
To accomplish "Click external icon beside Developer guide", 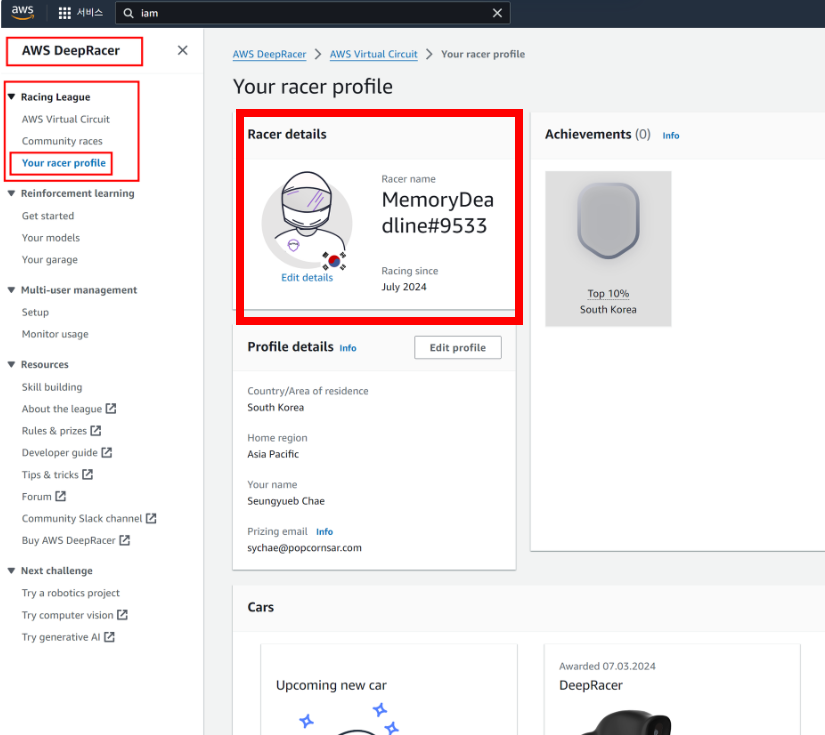I will (x=106, y=452).
